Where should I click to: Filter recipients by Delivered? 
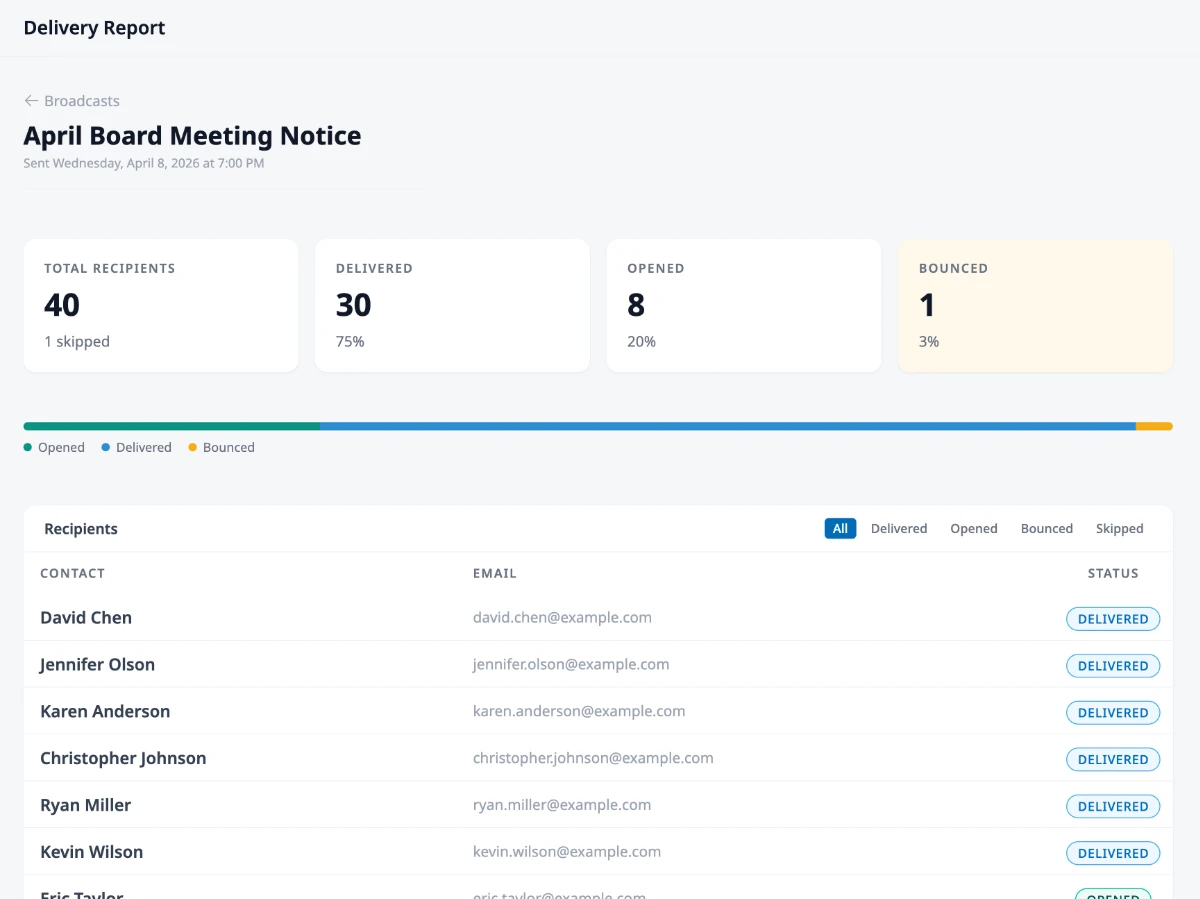899,528
